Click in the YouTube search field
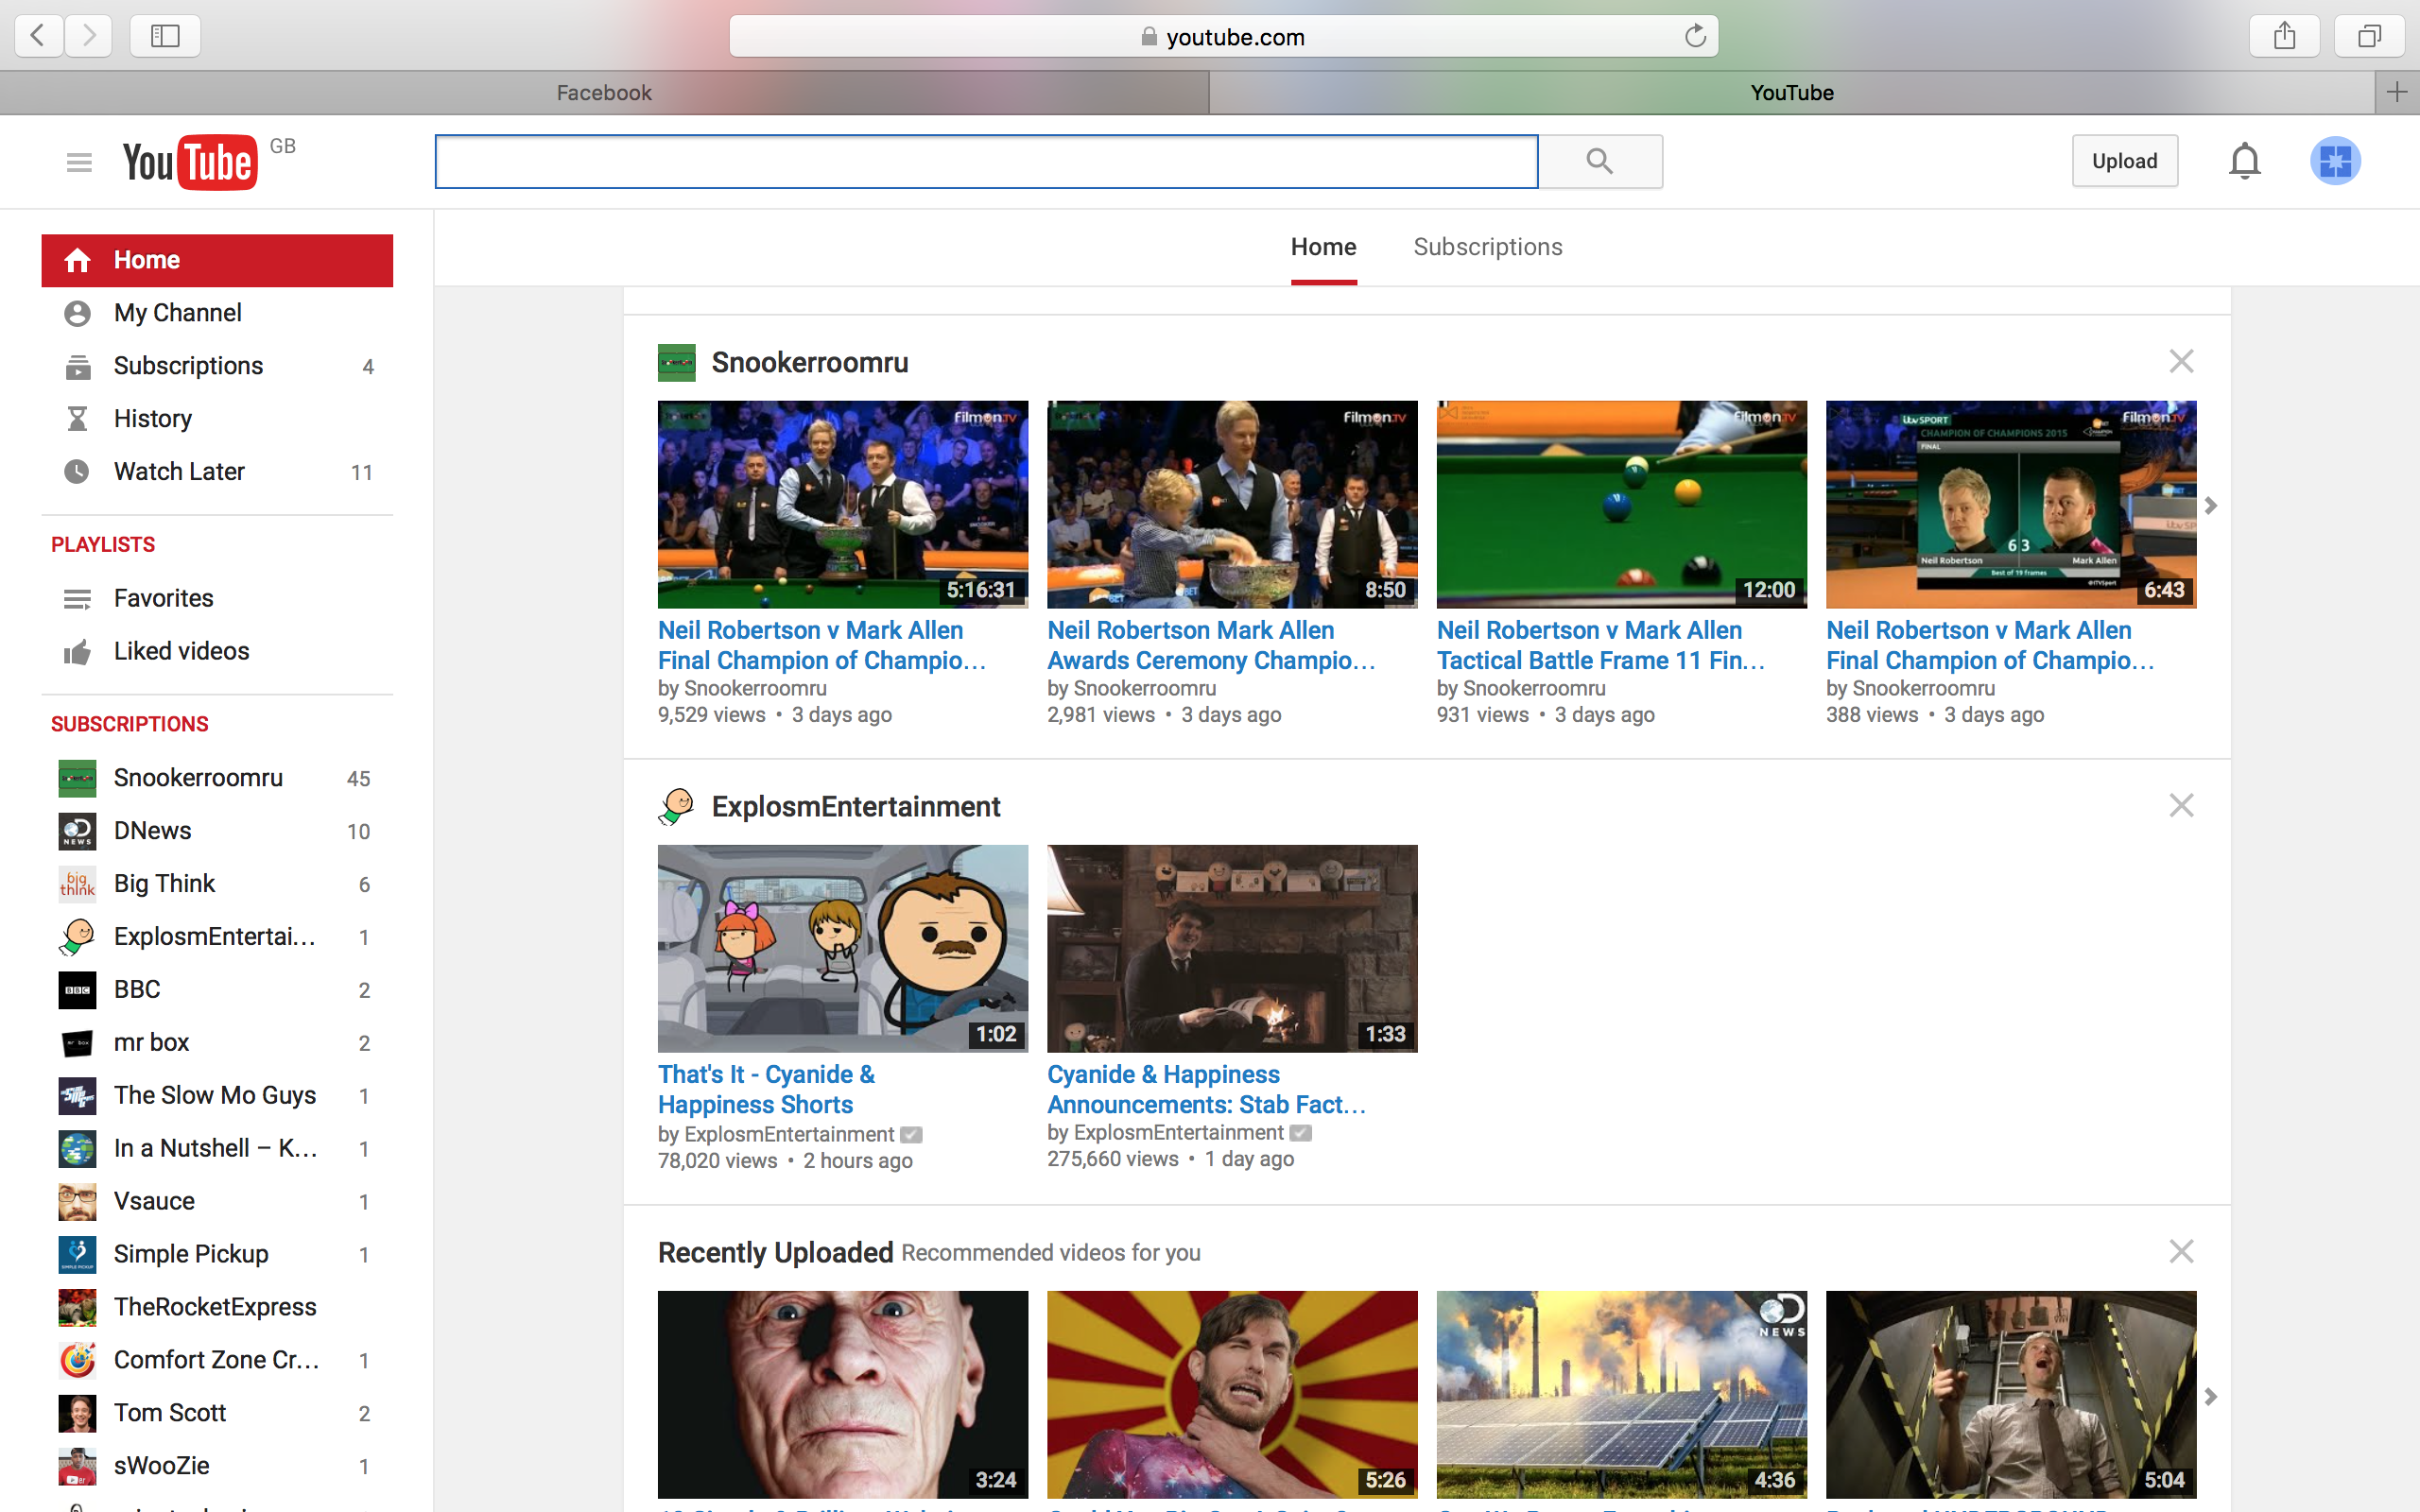The height and width of the screenshot is (1512, 2420). coord(986,161)
